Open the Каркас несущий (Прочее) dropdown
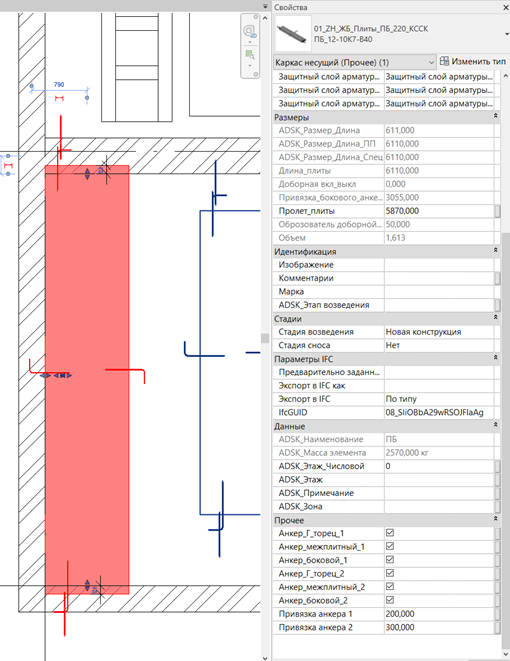510x661 pixels. (354, 62)
